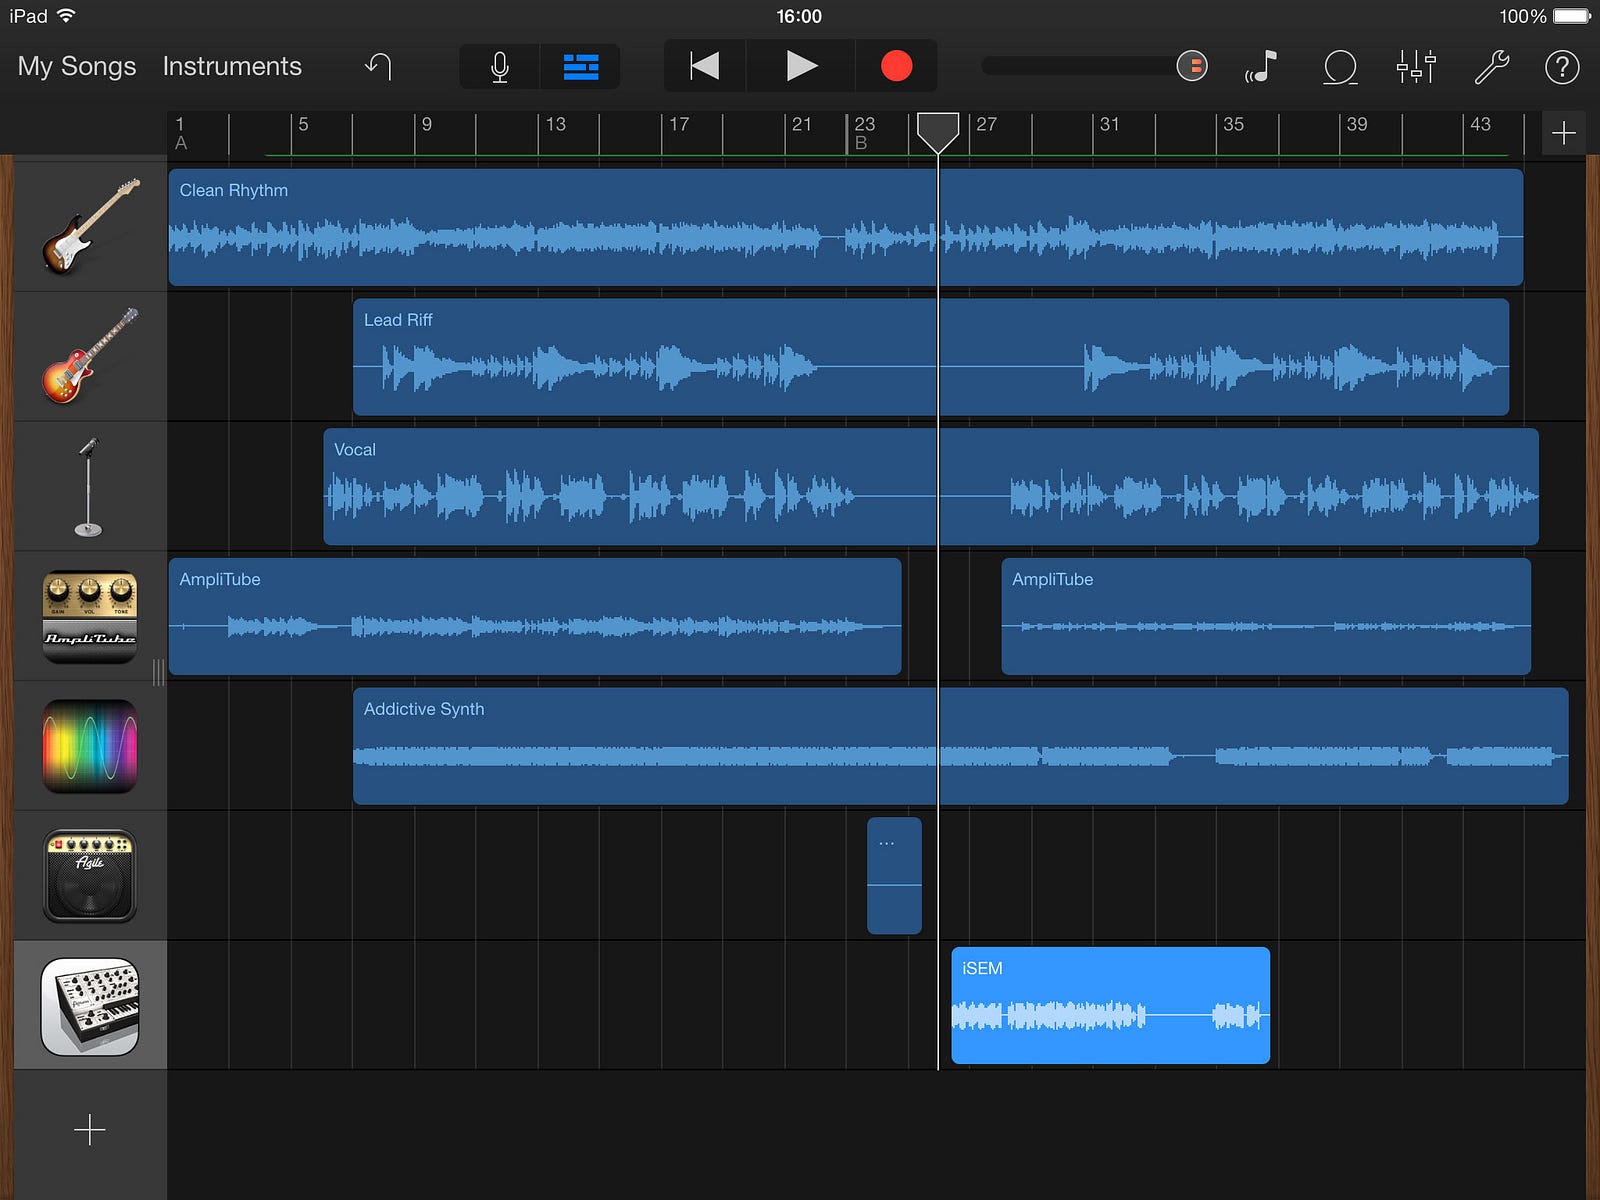
Task: Open the track mixer controls icon
Action: click(1416, 66)
